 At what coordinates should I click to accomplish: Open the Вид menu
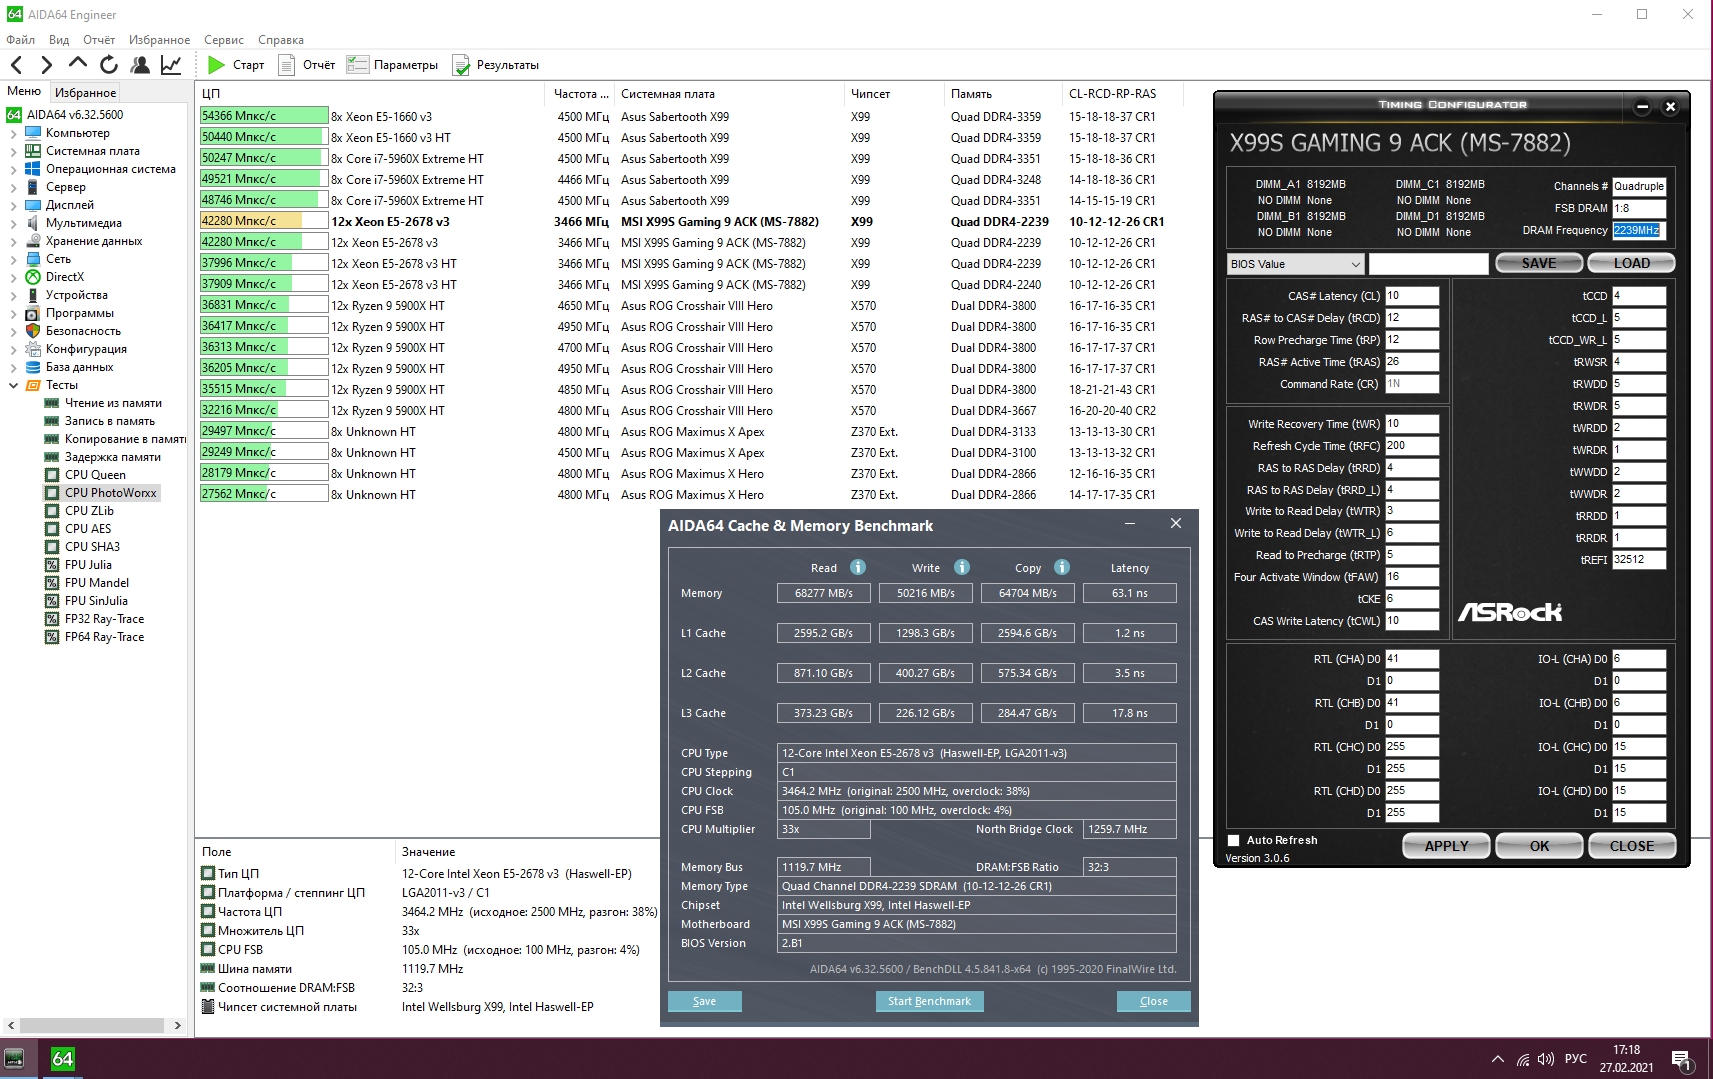point(59,40)
